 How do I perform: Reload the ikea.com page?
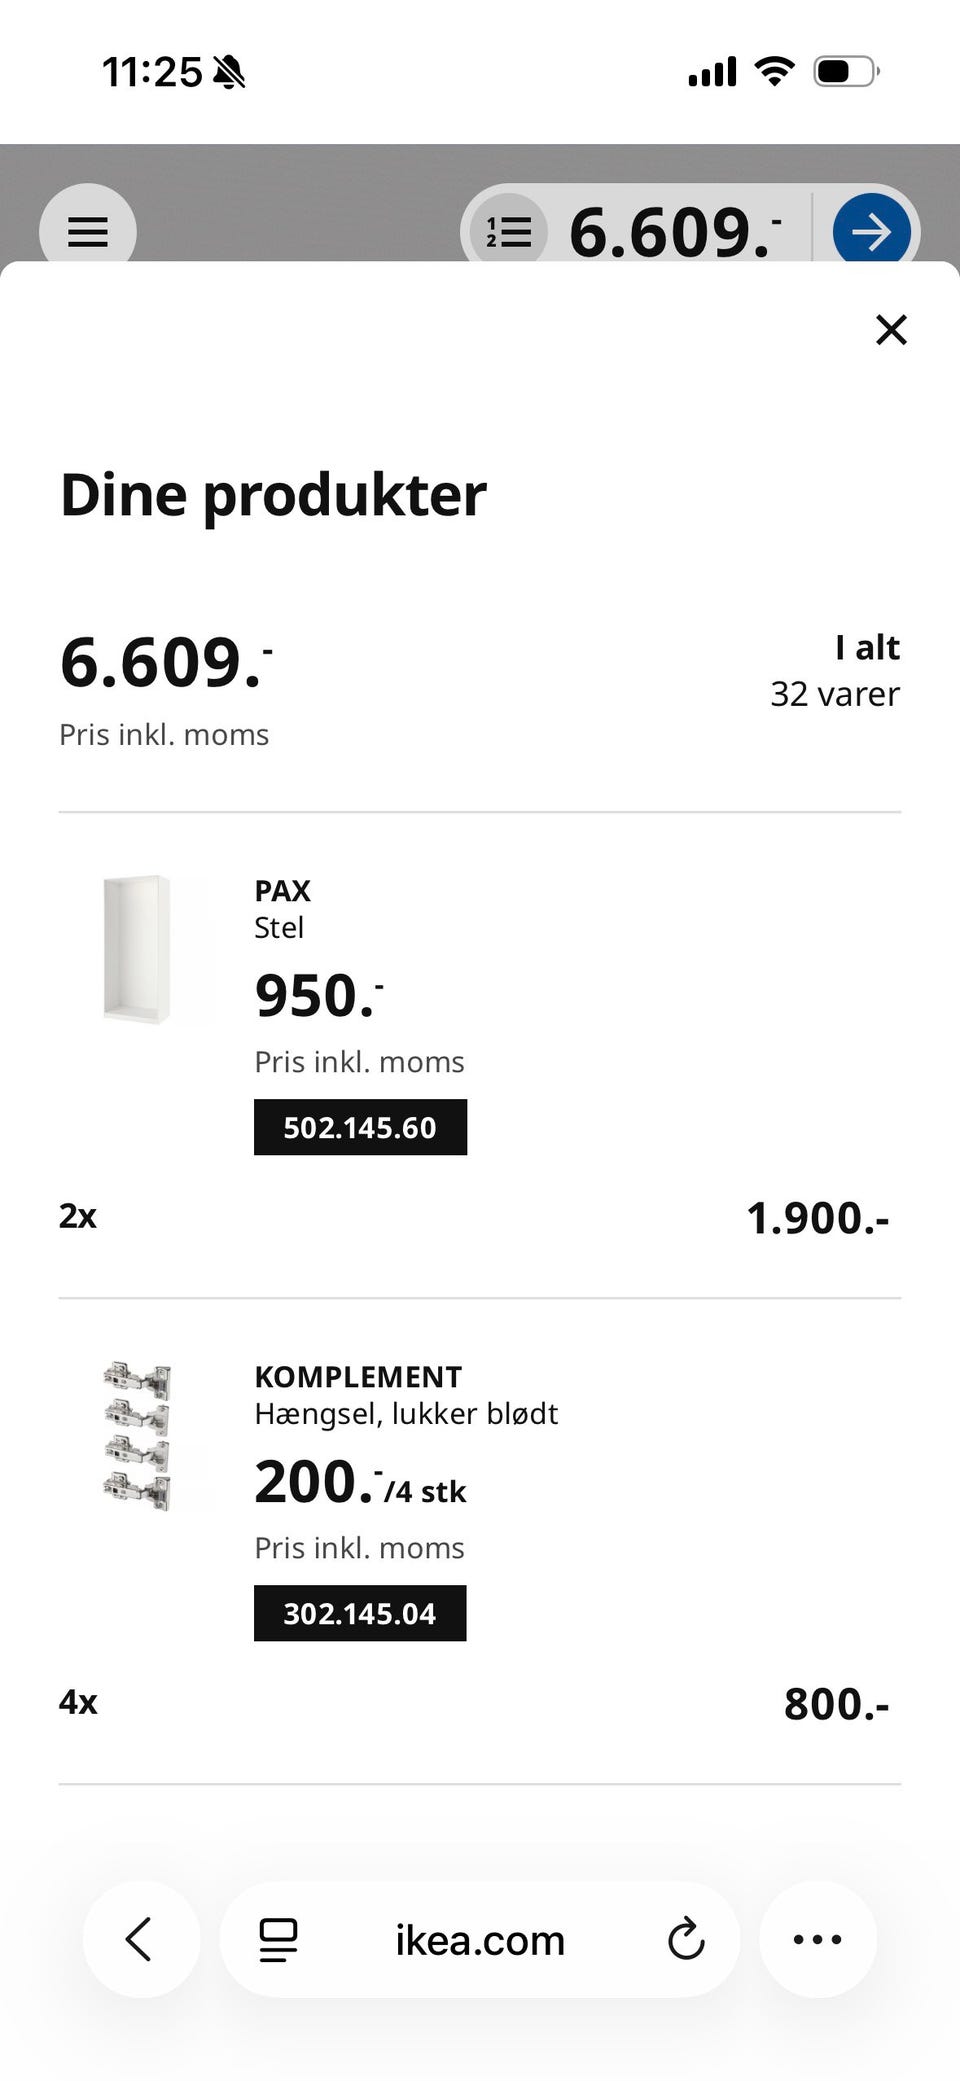coord(686,1939)
